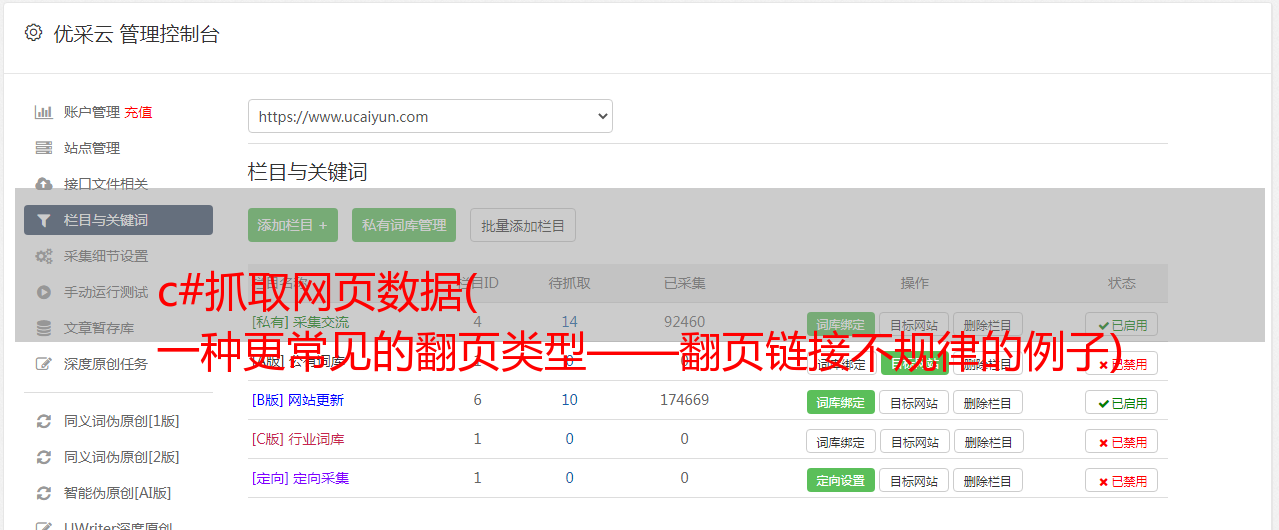The image size is (1279, 530).
Task: Click the play circle icon for 手动运行测试
Action: [43, 292]
